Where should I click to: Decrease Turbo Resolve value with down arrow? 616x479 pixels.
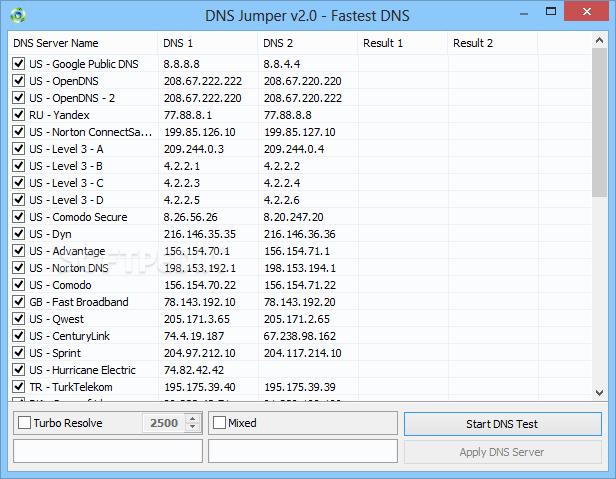pos(192,427)
